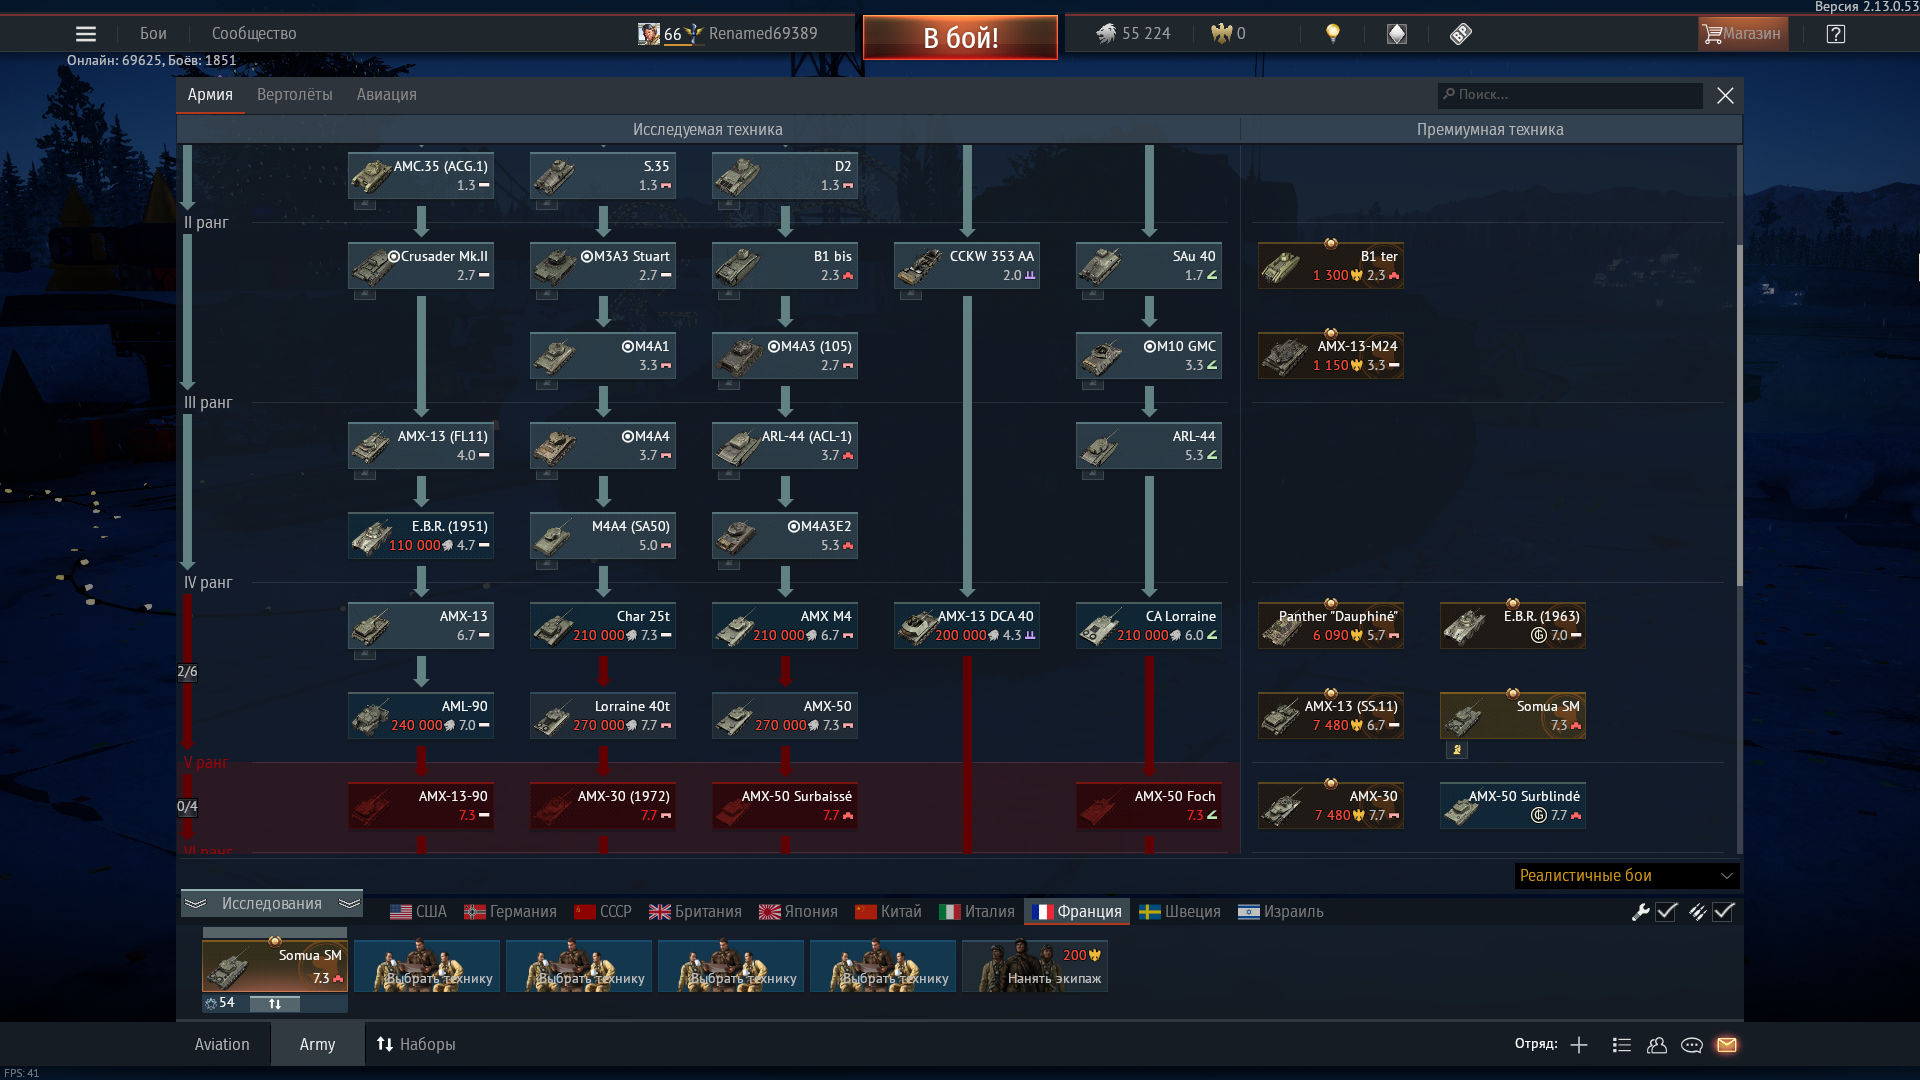Click the magnifier search icon
Screen dimensions: 1920x1080
pos(1449,94)
